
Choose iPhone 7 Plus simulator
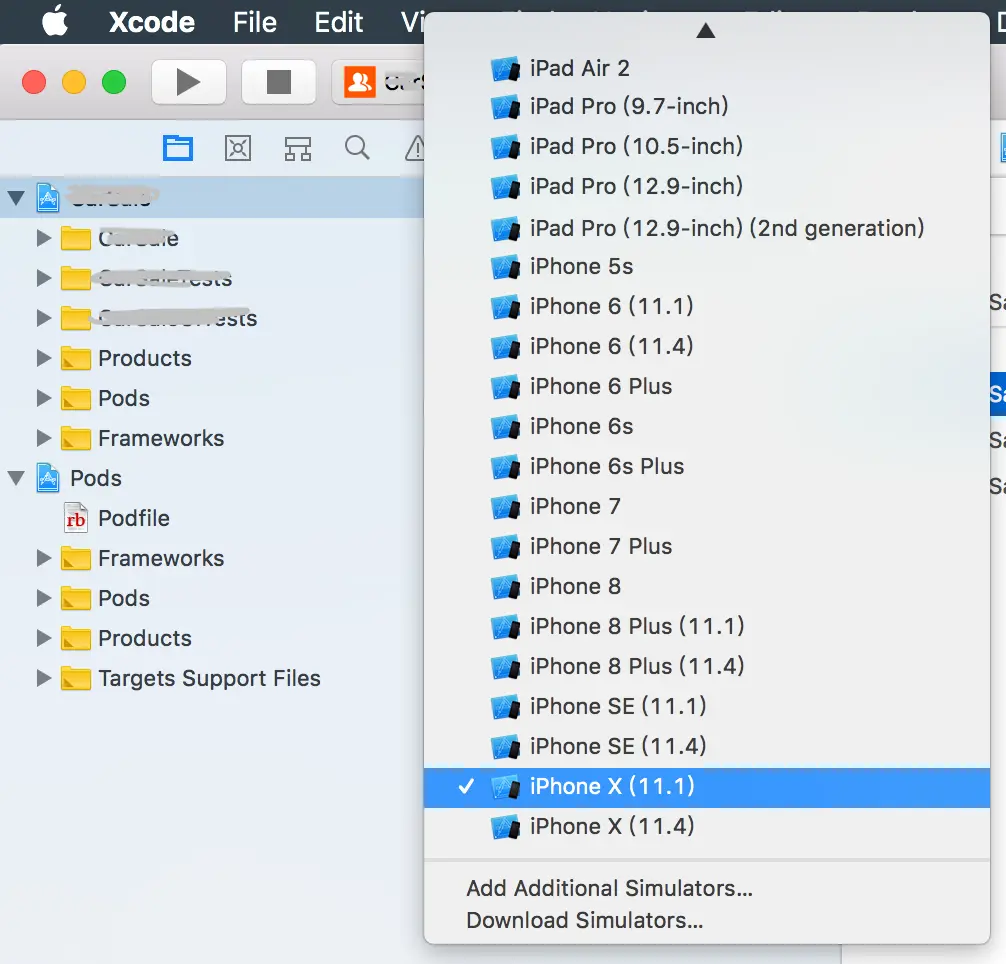point(706,546)
